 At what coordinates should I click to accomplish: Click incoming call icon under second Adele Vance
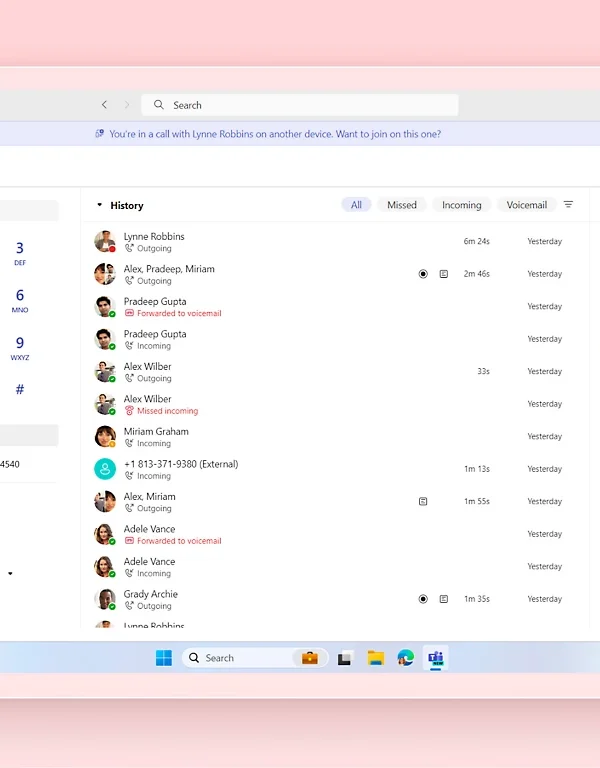pos(129,573)
